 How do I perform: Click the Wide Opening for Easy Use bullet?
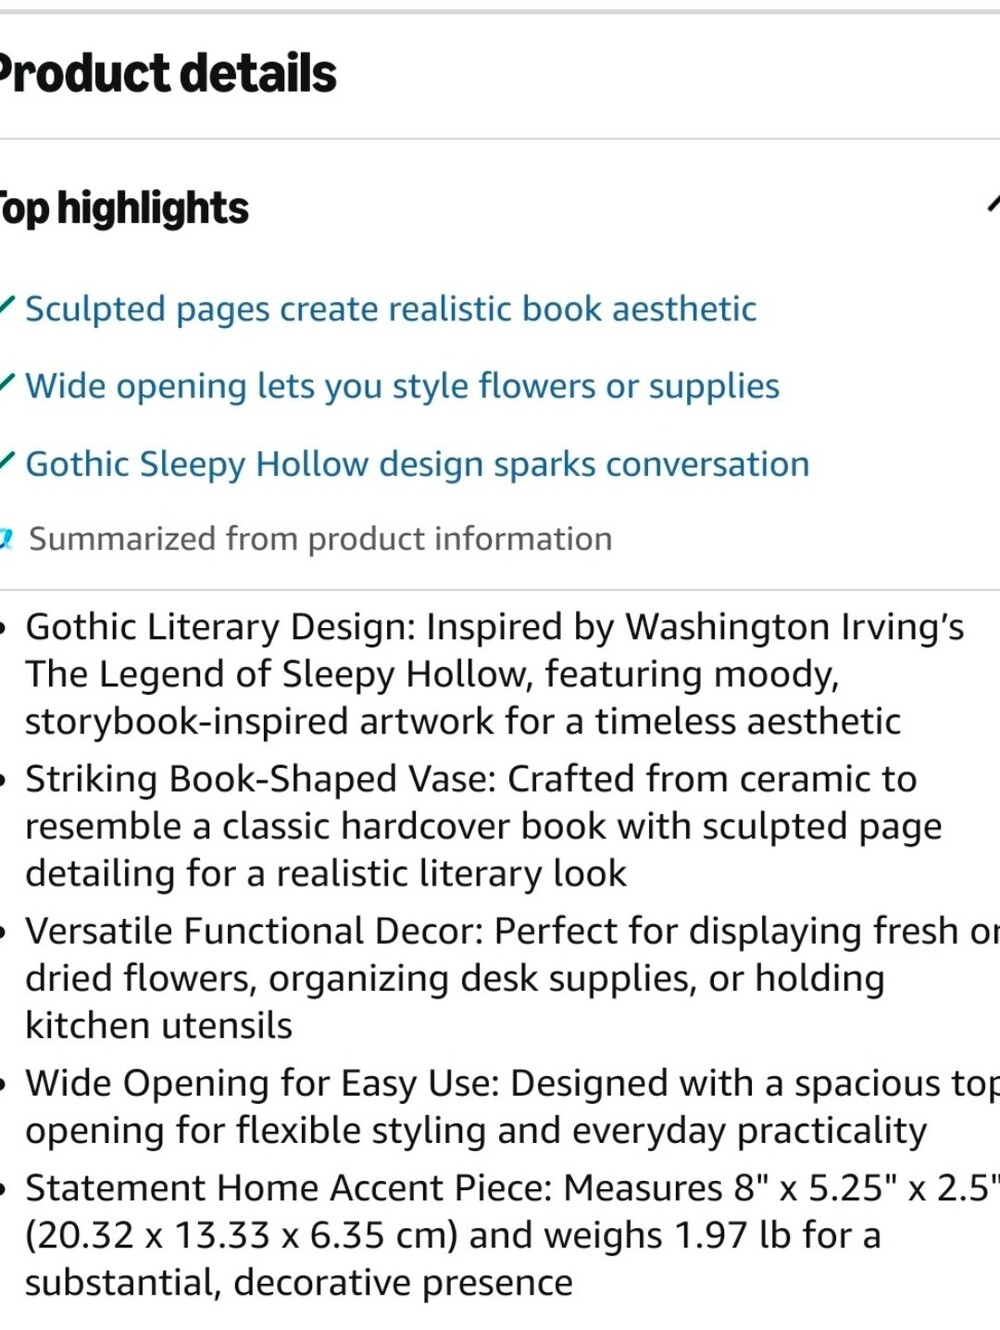coord(512,1107)
